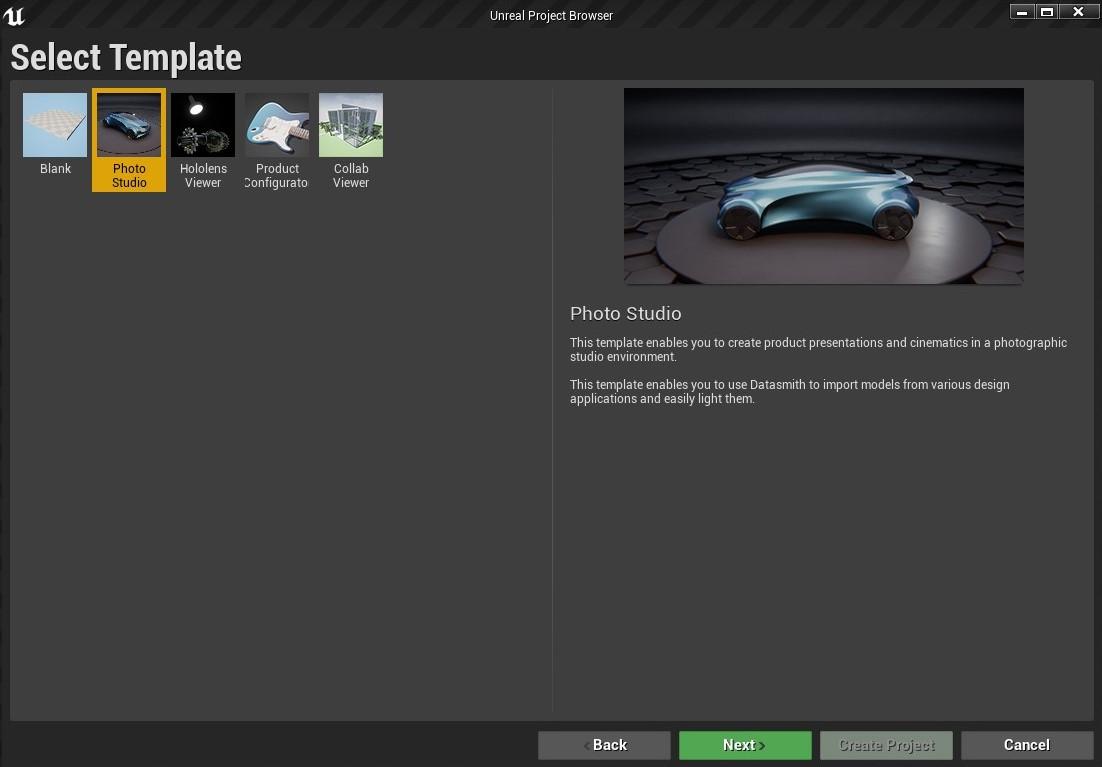Select the Blank template thumbnail

pos(55,125)
